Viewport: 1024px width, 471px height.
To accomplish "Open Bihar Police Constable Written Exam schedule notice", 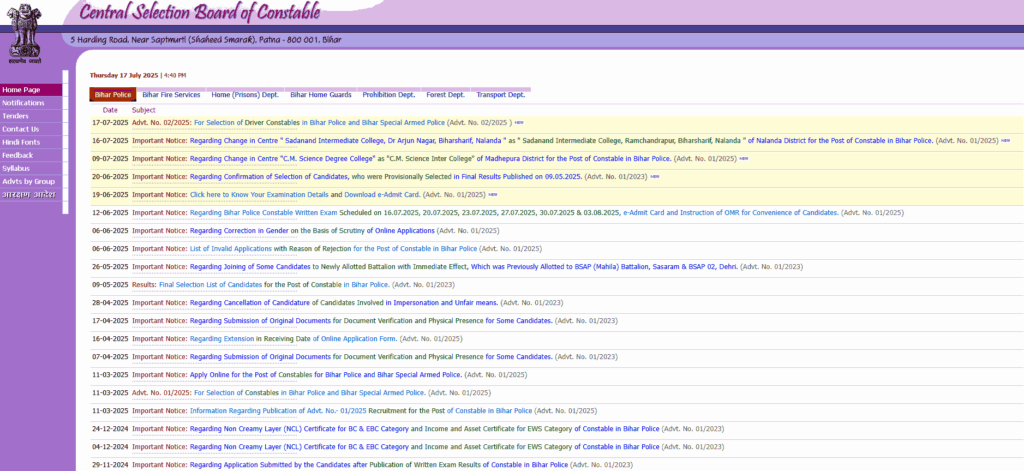I will [514, 213].
